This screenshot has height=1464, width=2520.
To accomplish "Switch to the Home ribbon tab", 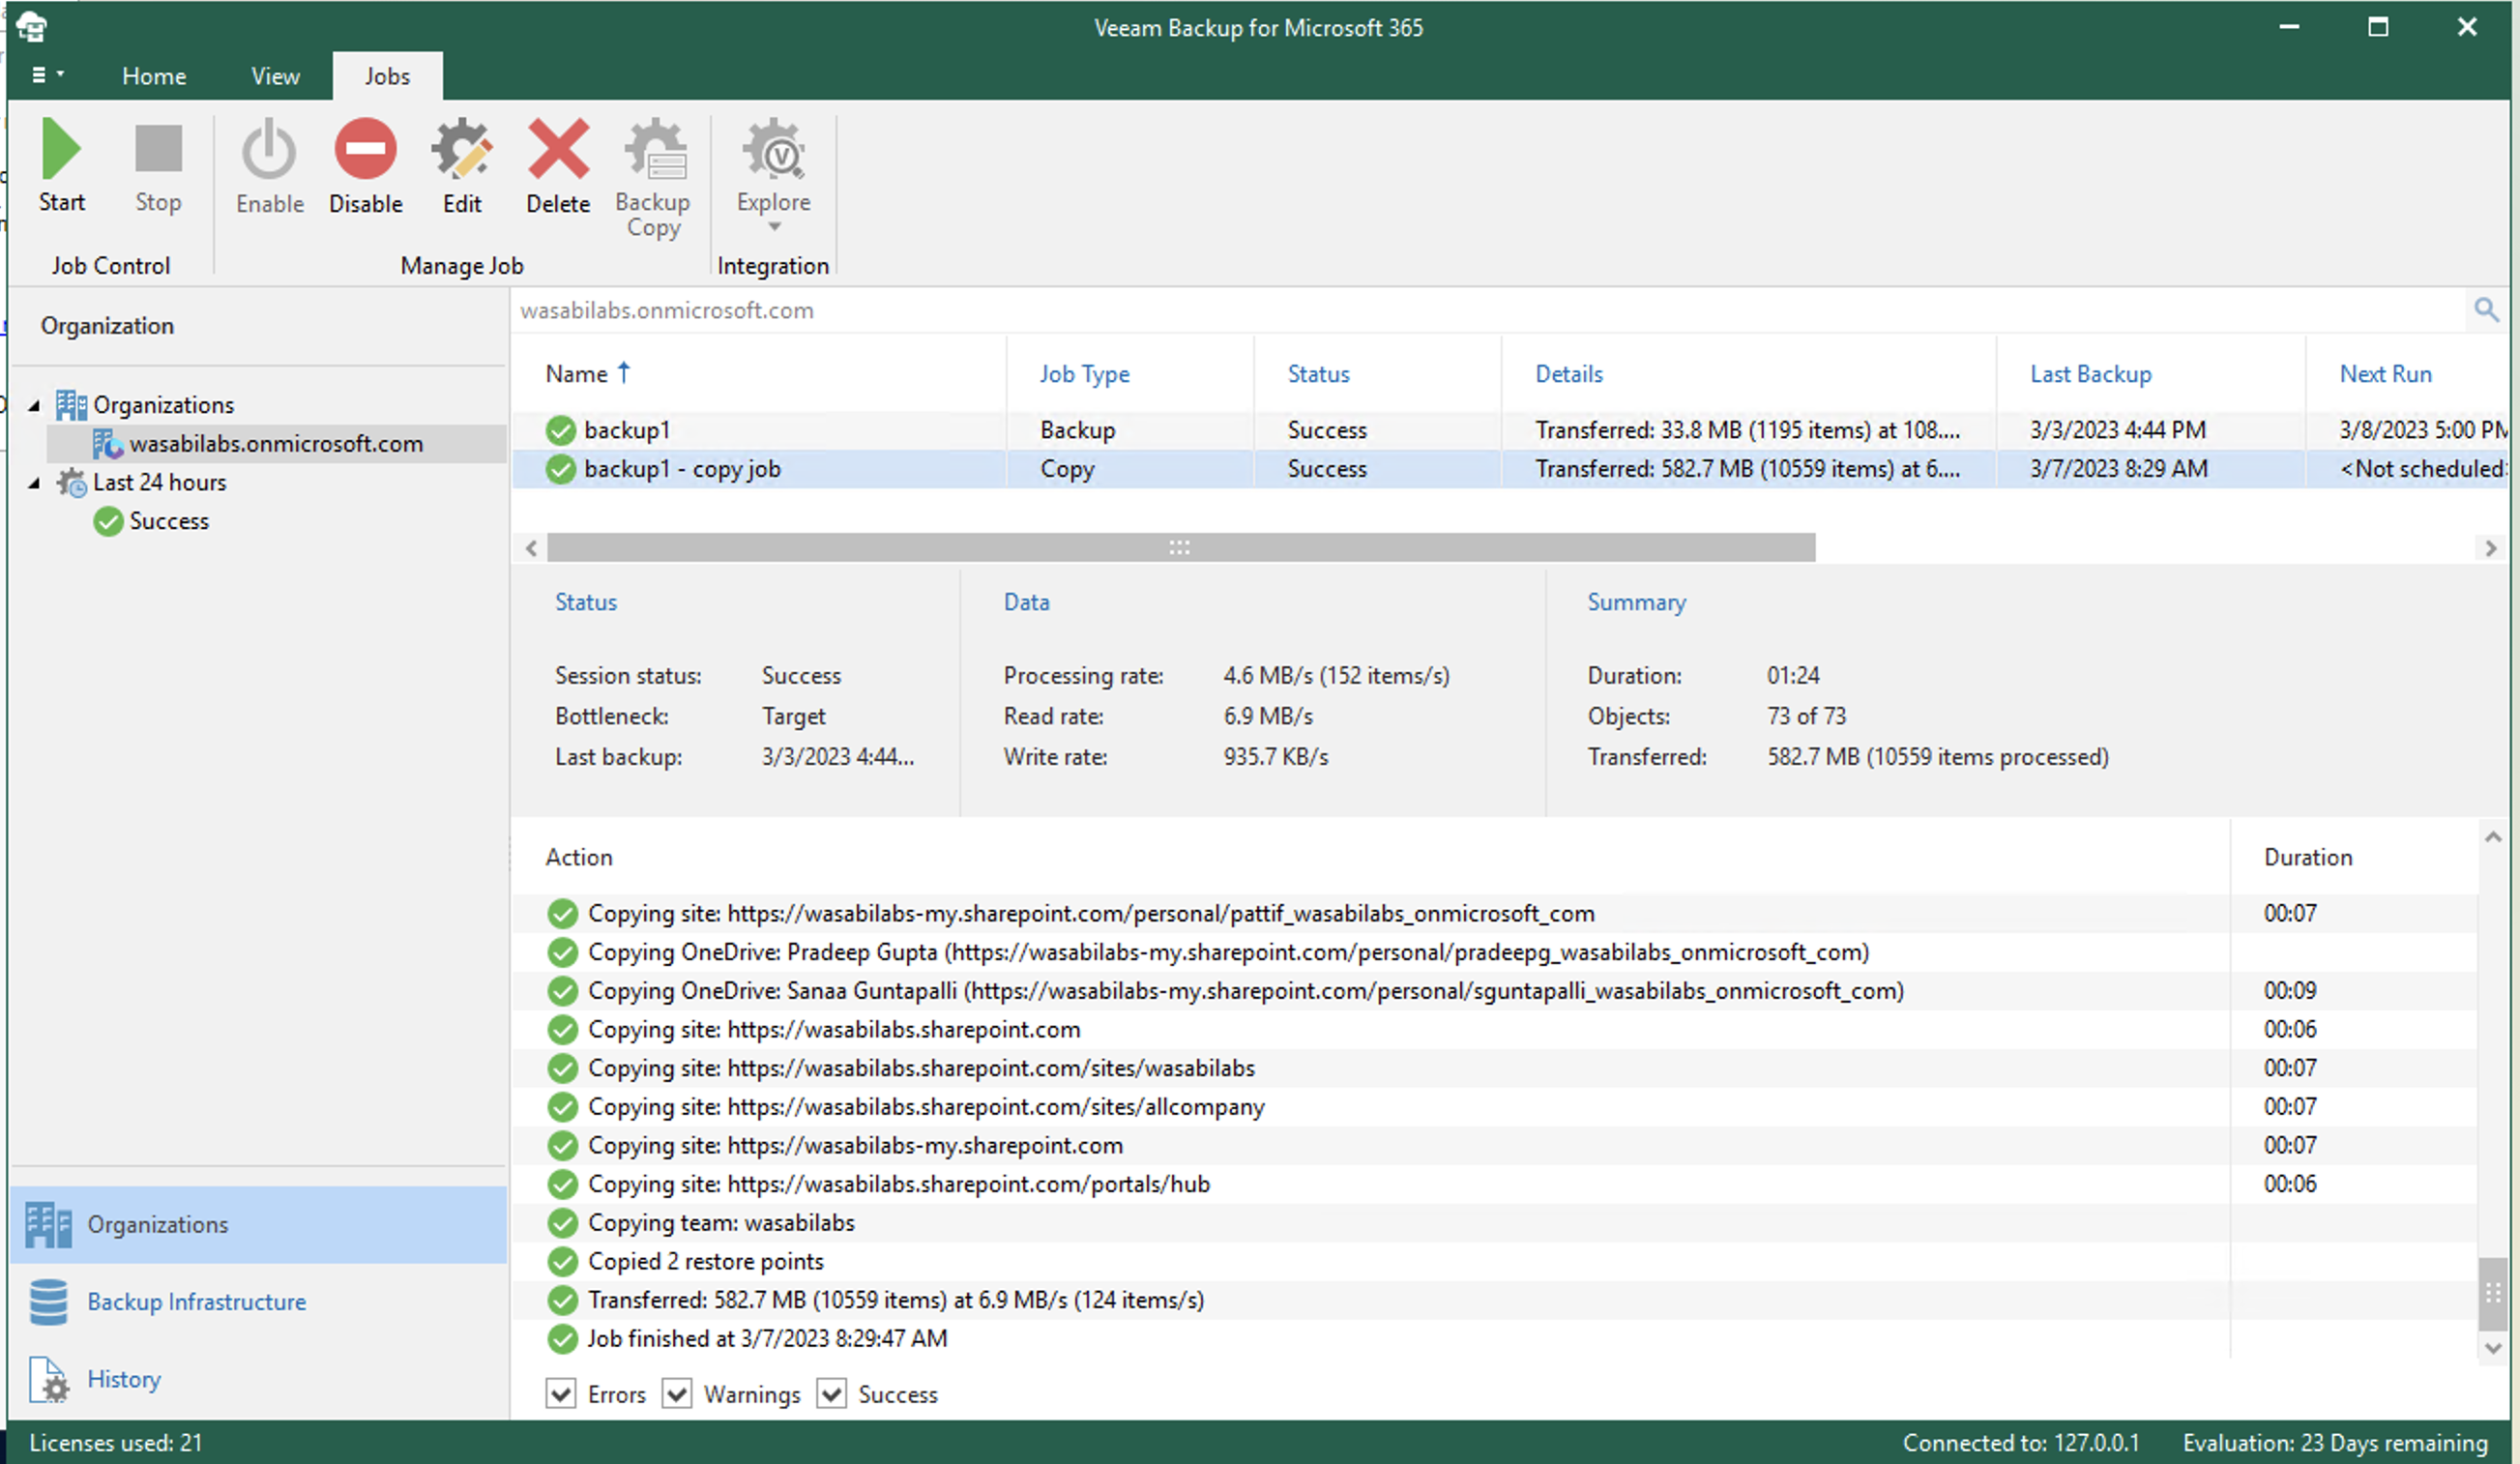I will point(154,76).
